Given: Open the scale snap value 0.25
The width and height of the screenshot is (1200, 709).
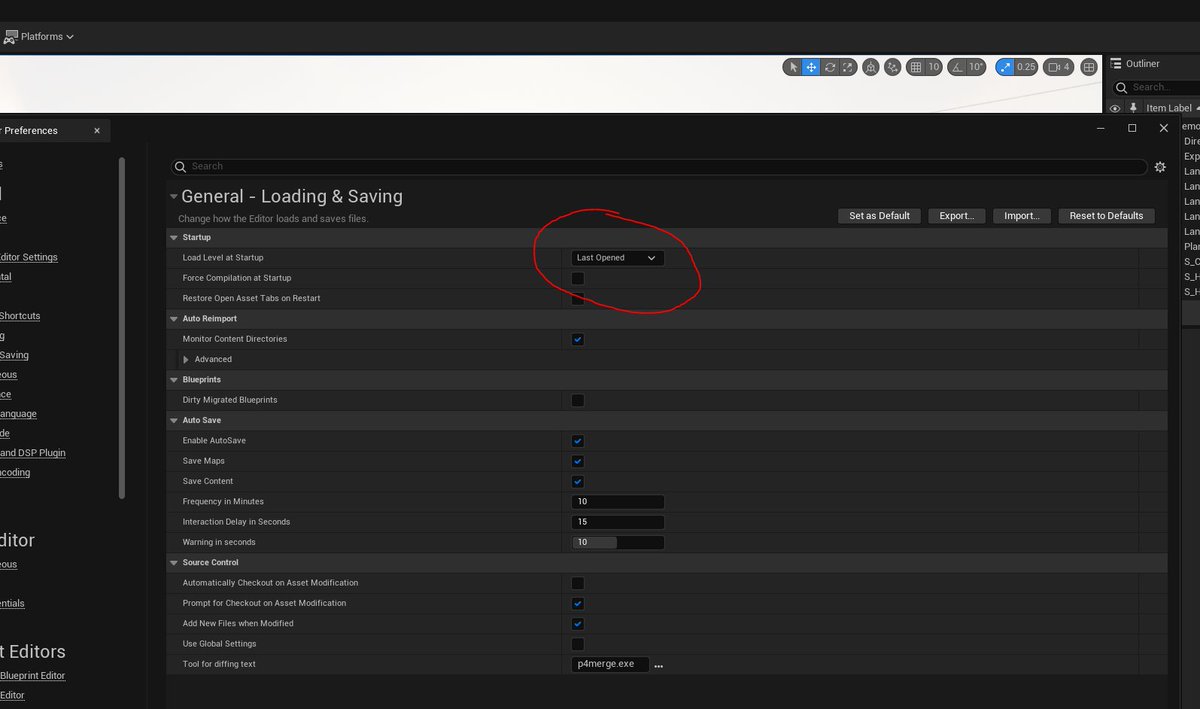Looking at the screenshot, I should click(x=1026, y=67).
